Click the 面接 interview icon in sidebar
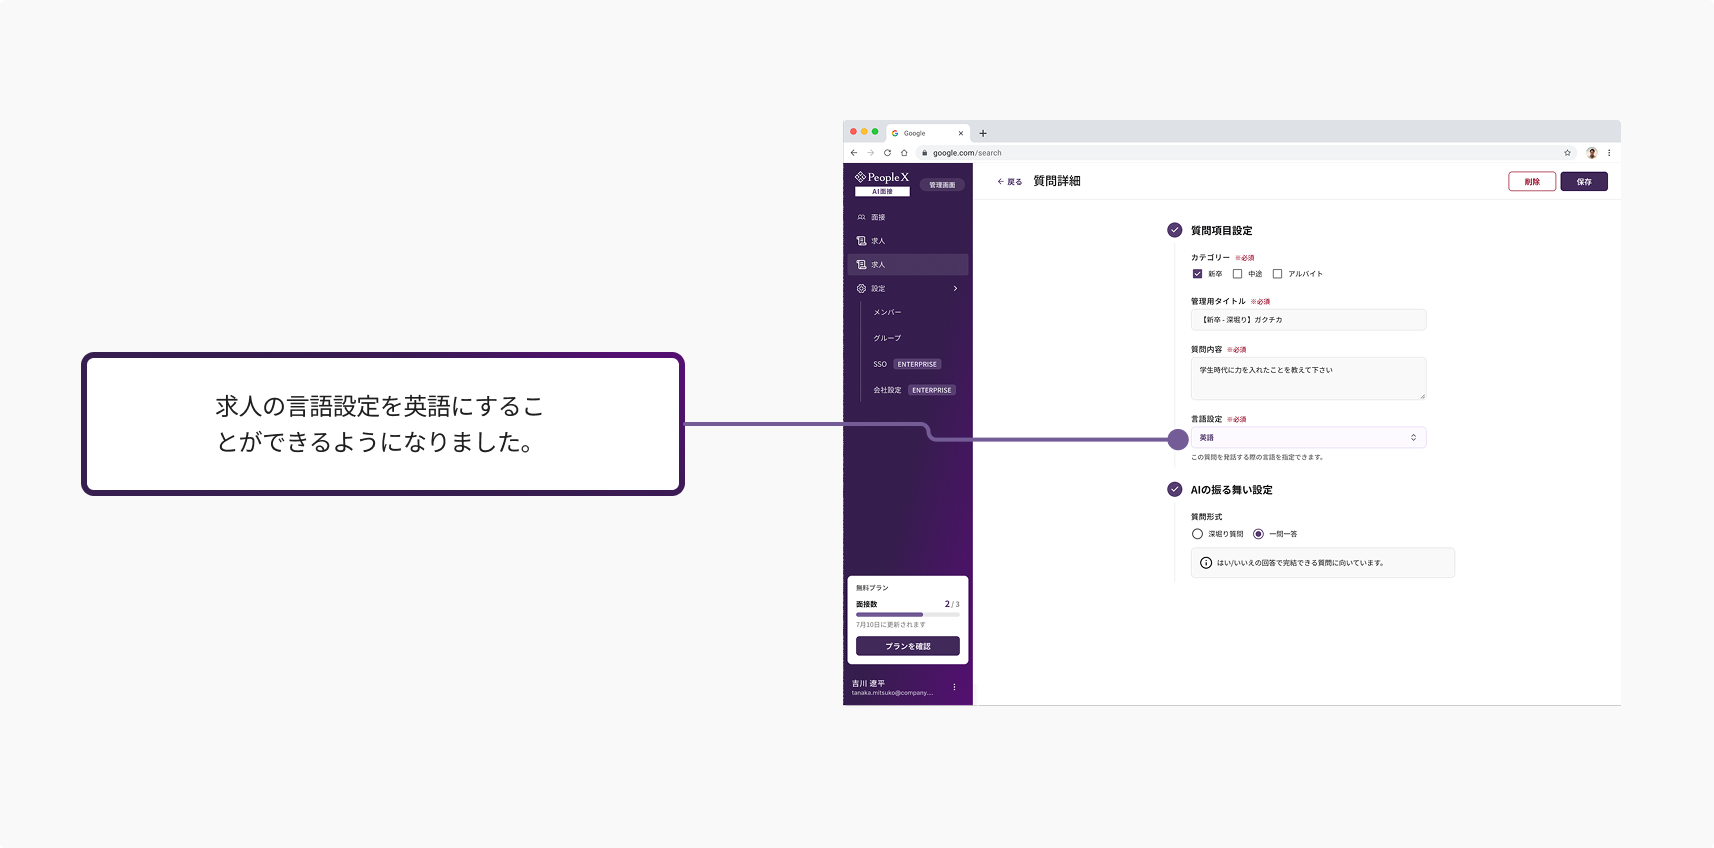1714x848 pixels. [861, 217]
